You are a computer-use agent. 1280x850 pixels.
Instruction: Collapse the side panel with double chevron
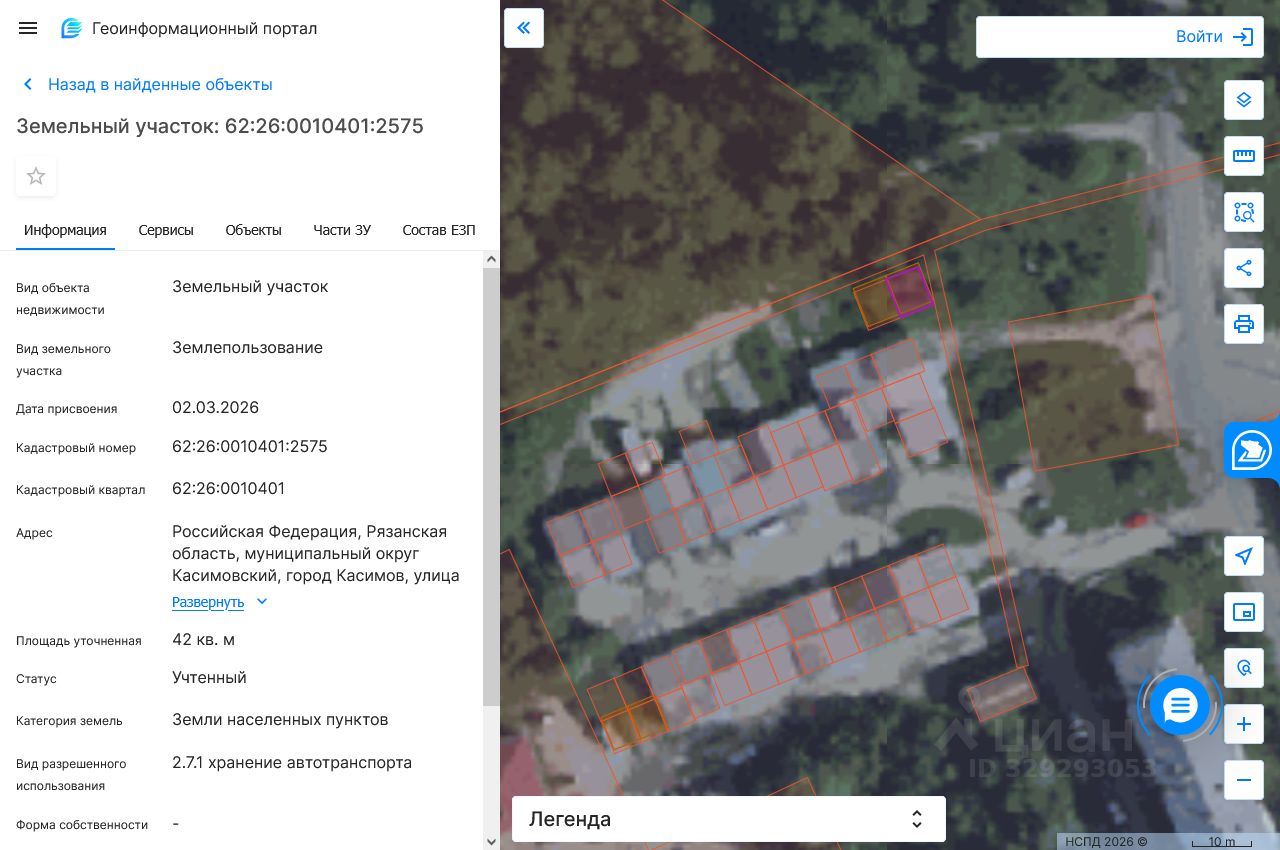524,28
